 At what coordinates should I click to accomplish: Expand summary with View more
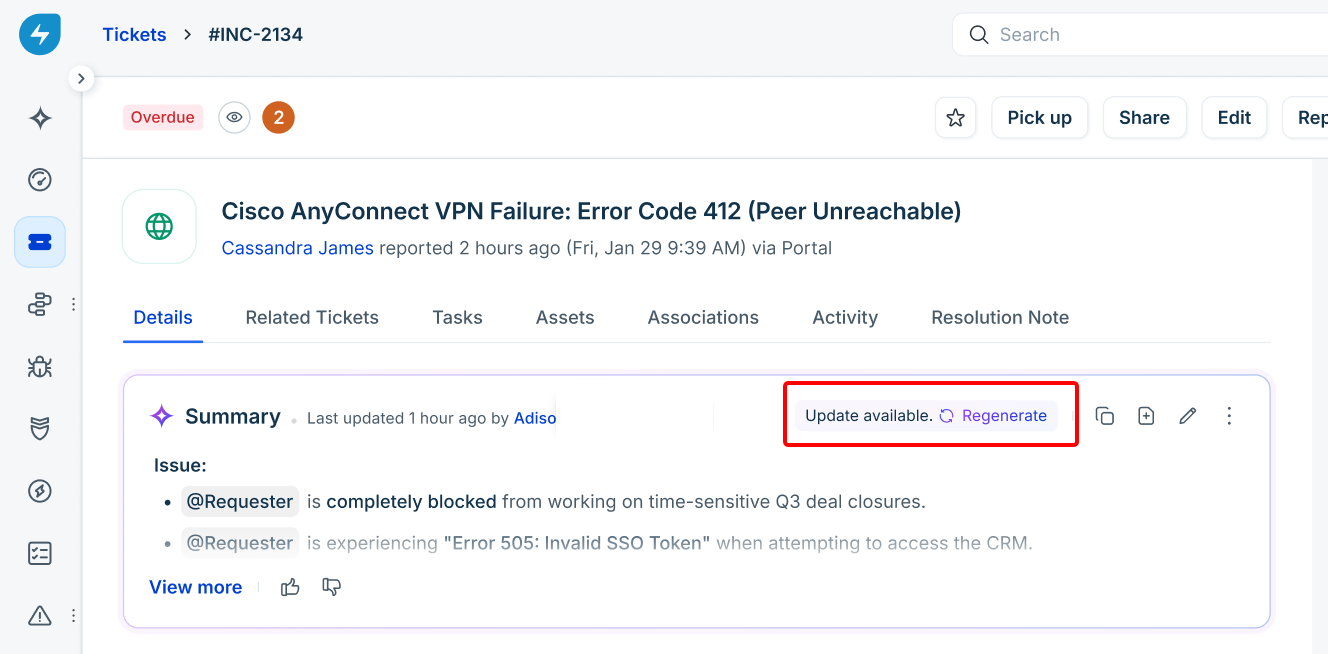pyautogui.click(x=195, y=587)
